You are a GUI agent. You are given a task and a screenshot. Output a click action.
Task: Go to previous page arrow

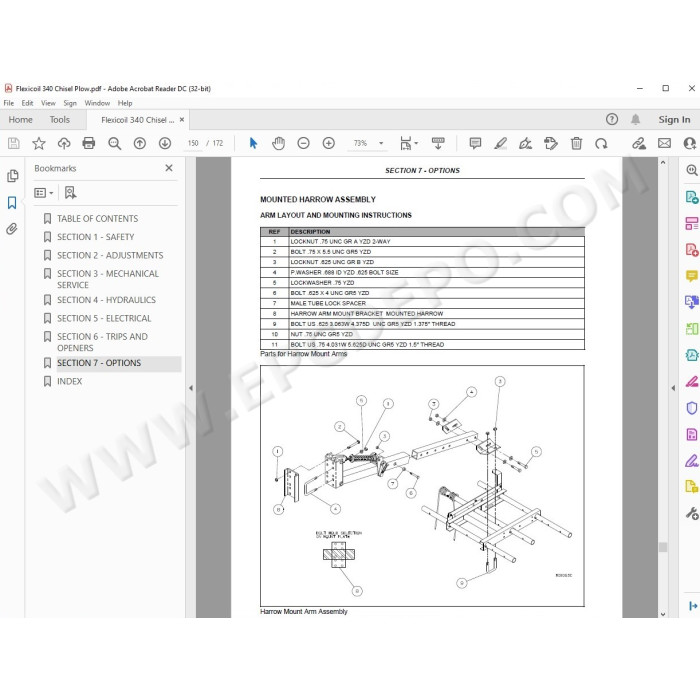pos(140,143)
